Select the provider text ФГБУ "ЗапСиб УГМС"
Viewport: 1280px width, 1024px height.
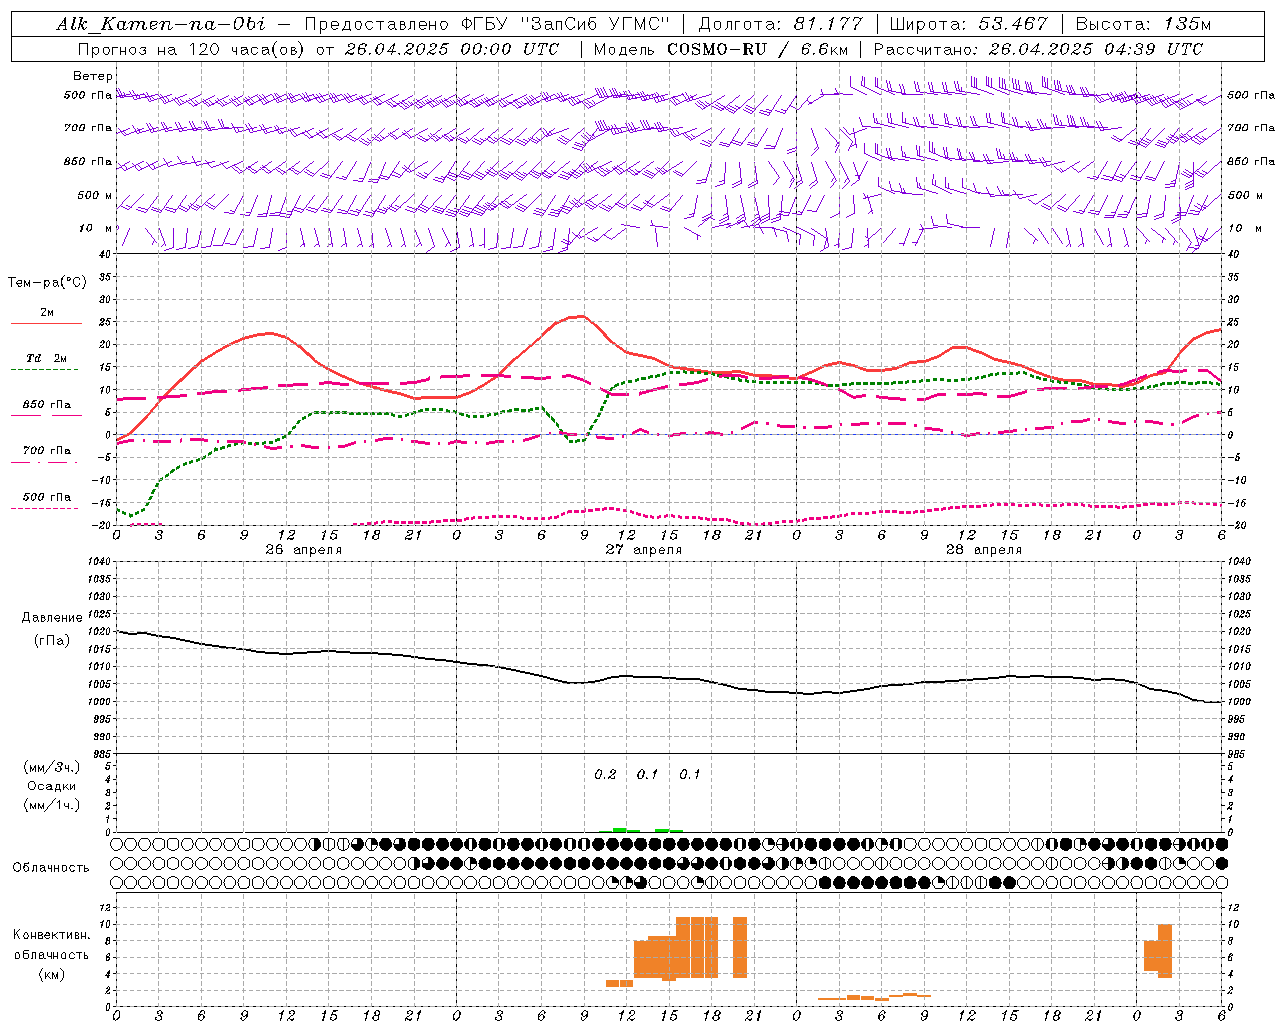(565, 24)
